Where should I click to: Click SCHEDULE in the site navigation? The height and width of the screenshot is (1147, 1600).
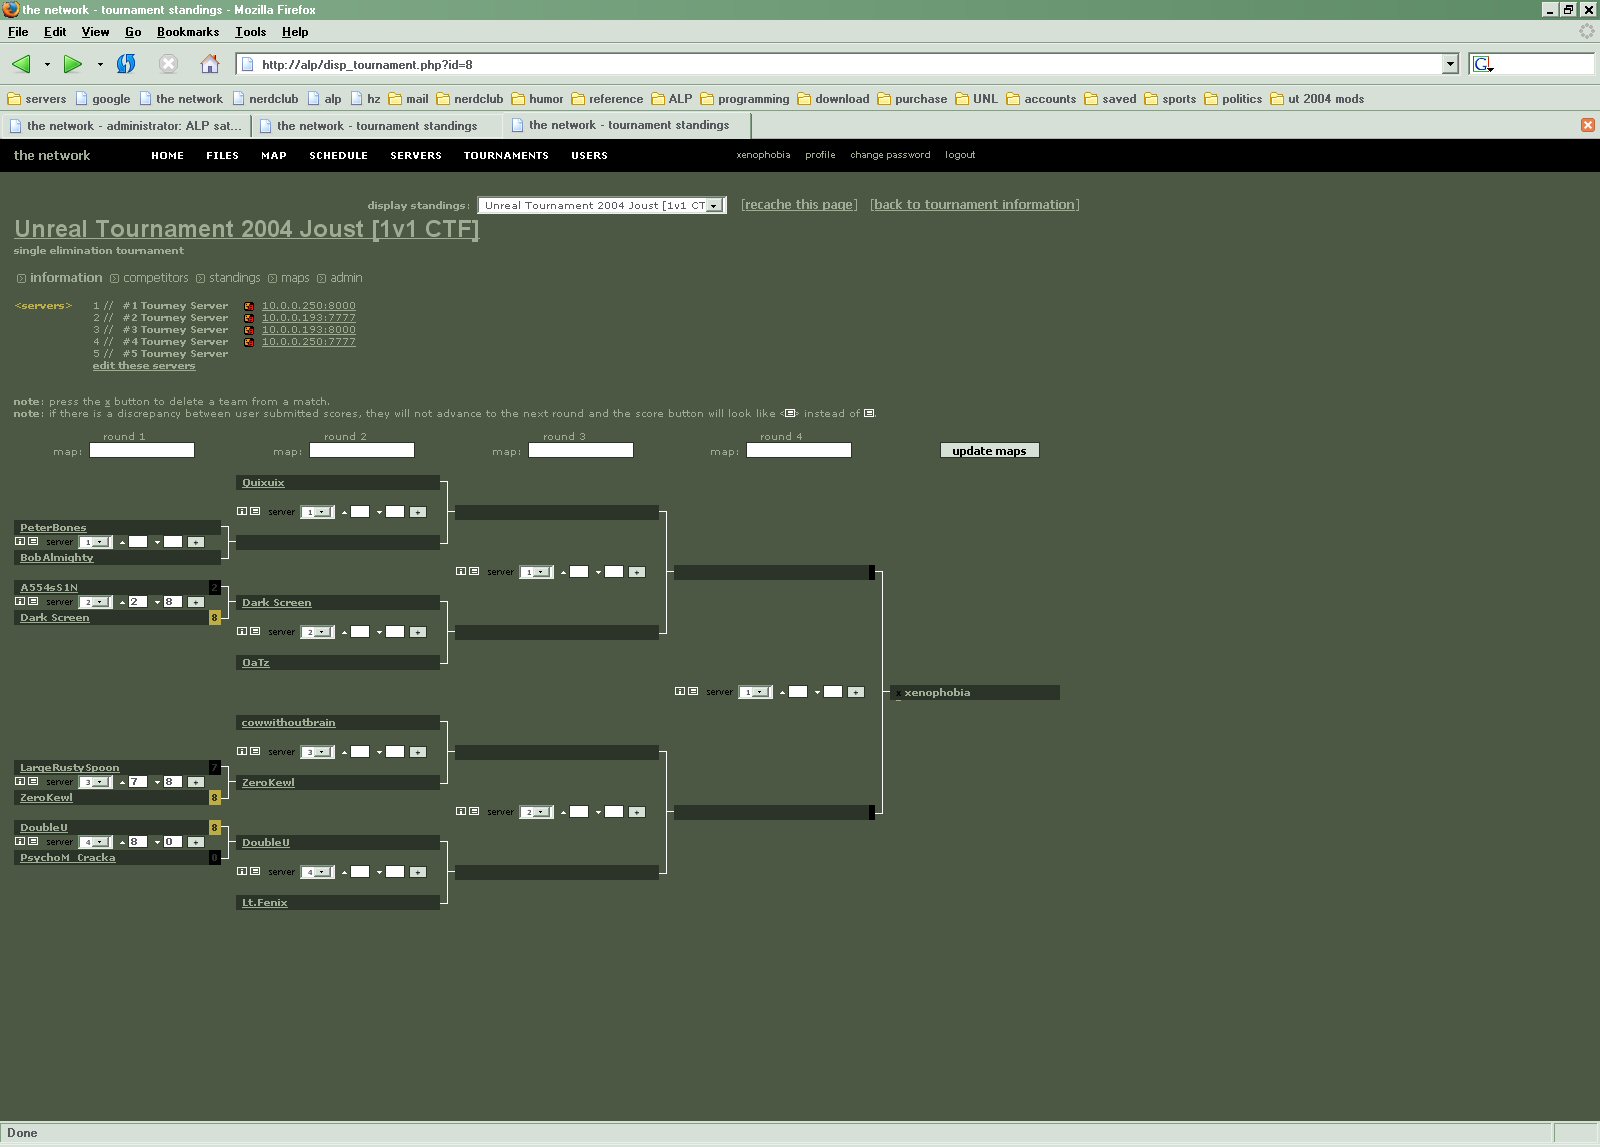coord(339,155)
